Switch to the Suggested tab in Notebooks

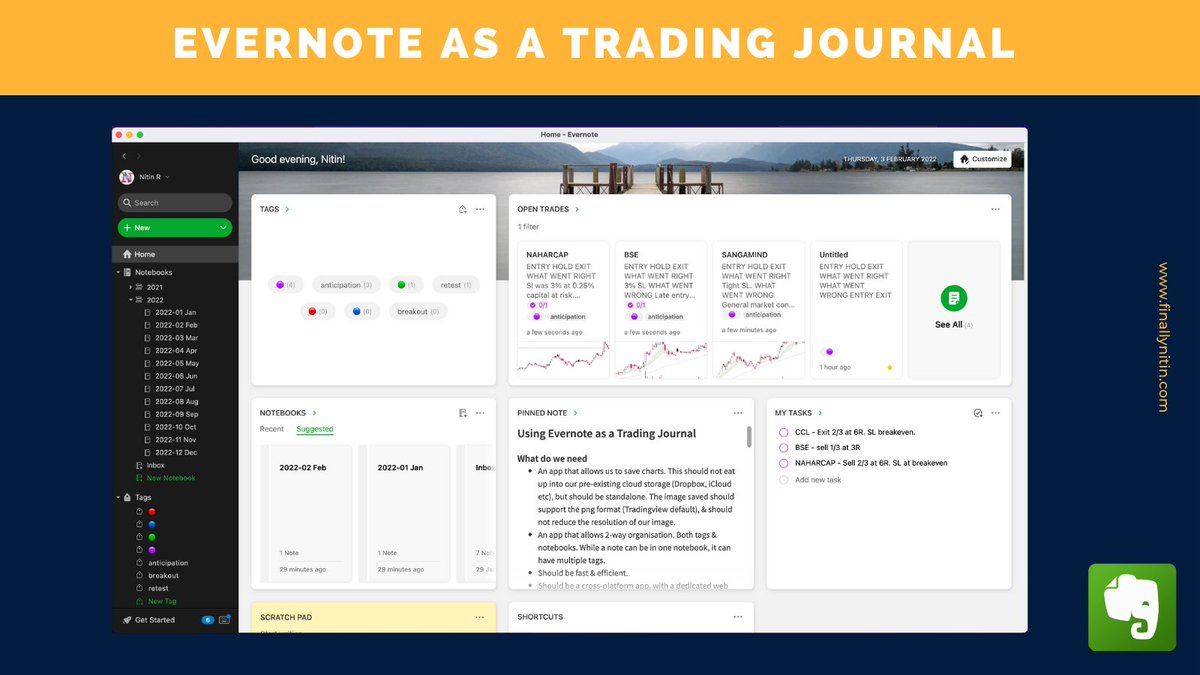314,428
